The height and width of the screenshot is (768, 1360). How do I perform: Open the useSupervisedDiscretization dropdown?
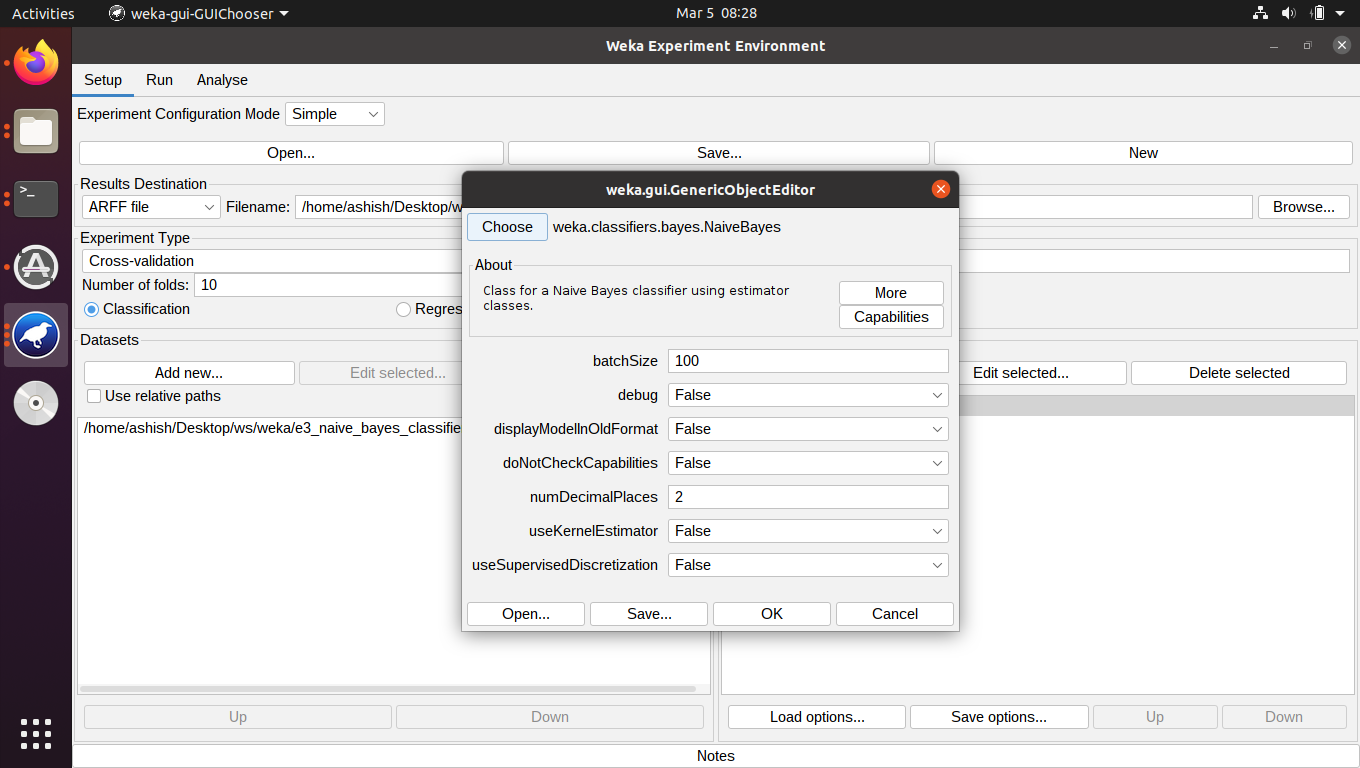pos(808,565)
